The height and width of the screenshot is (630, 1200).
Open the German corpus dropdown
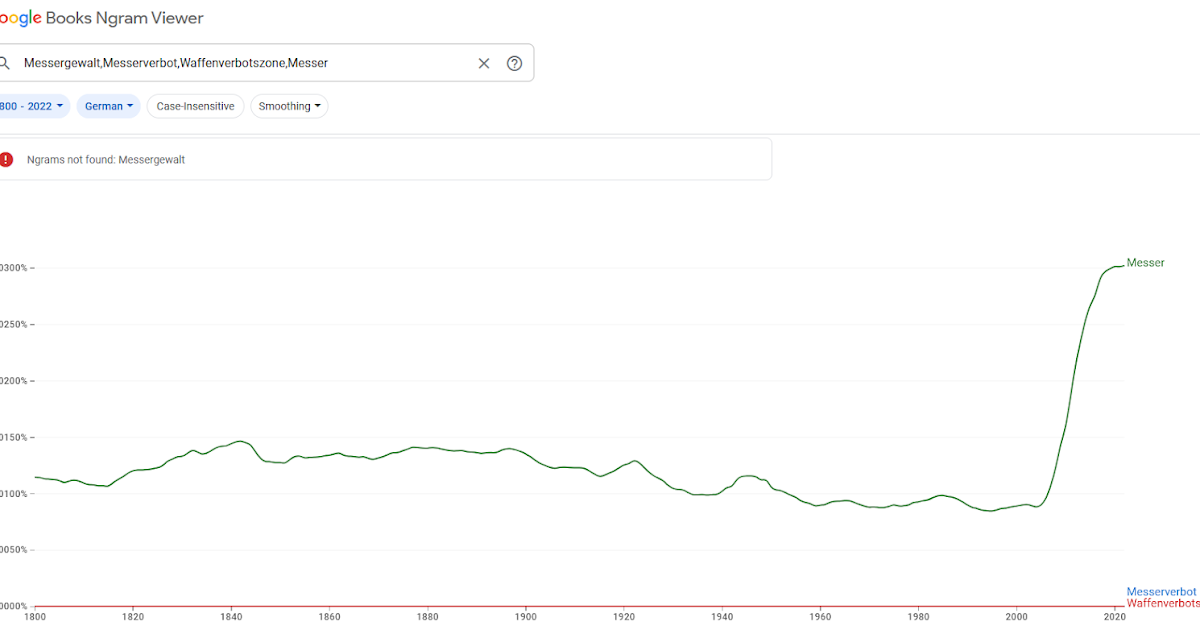(x=108, y=106)
